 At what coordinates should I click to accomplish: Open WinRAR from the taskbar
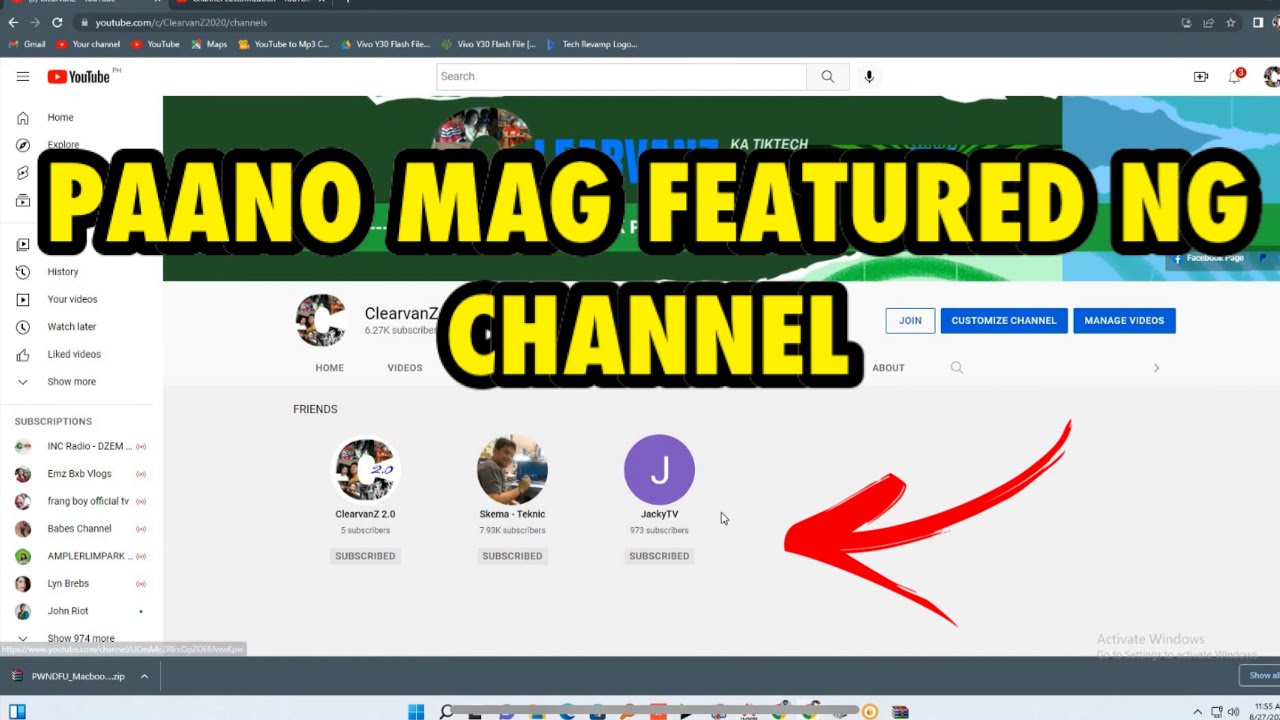pos(900,712)
